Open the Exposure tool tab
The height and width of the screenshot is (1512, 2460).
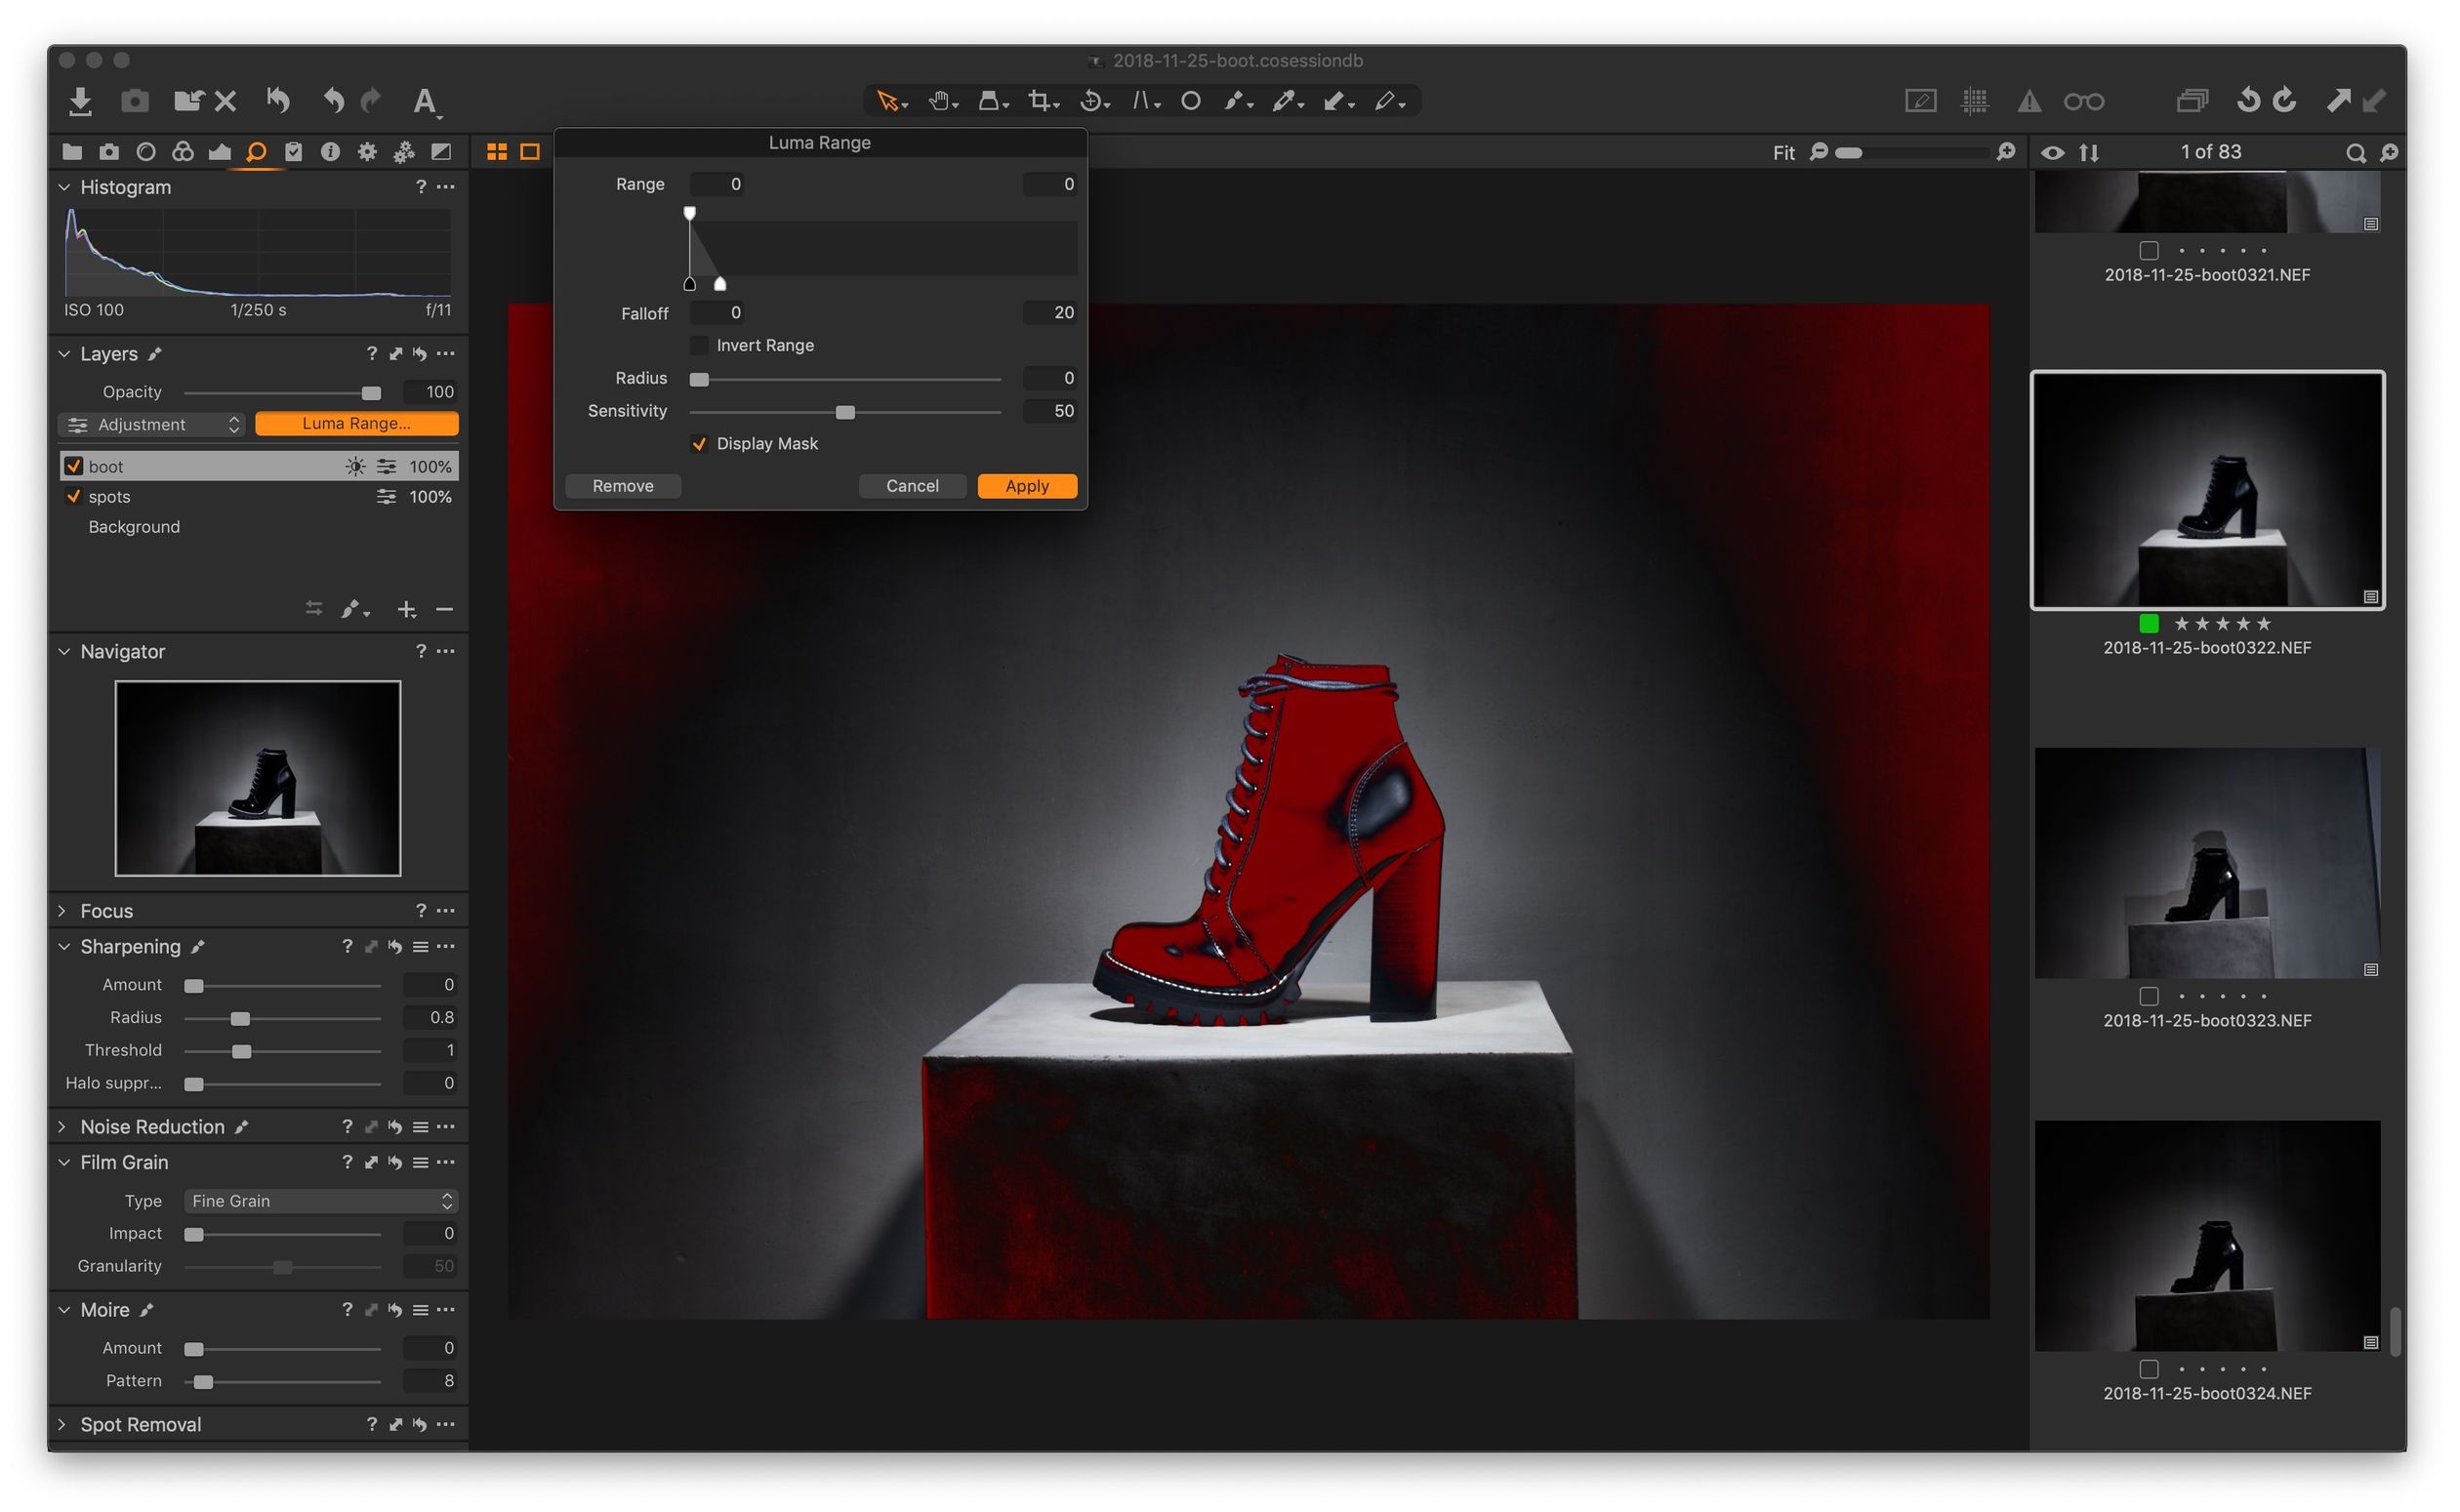tap(220, 151)
